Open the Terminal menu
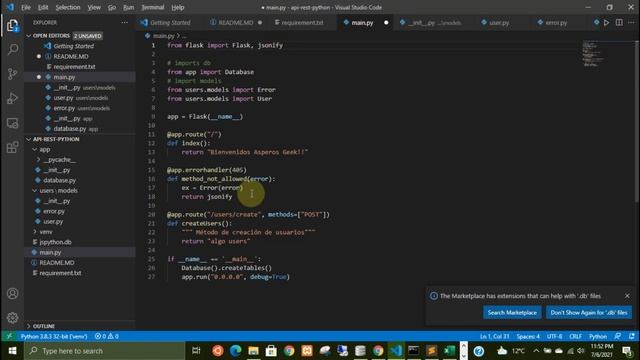Image resolution: width=640 pixels, height=360 pixels. coord(153,7)
